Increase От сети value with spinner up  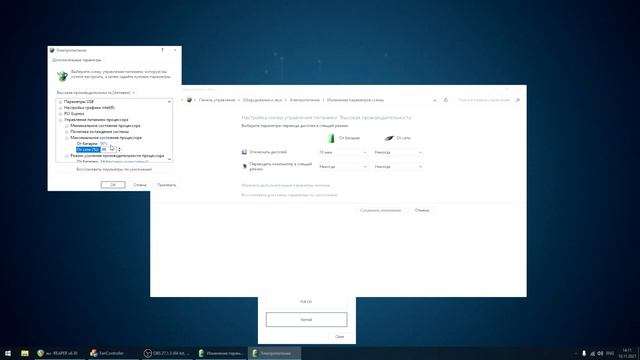119,148
